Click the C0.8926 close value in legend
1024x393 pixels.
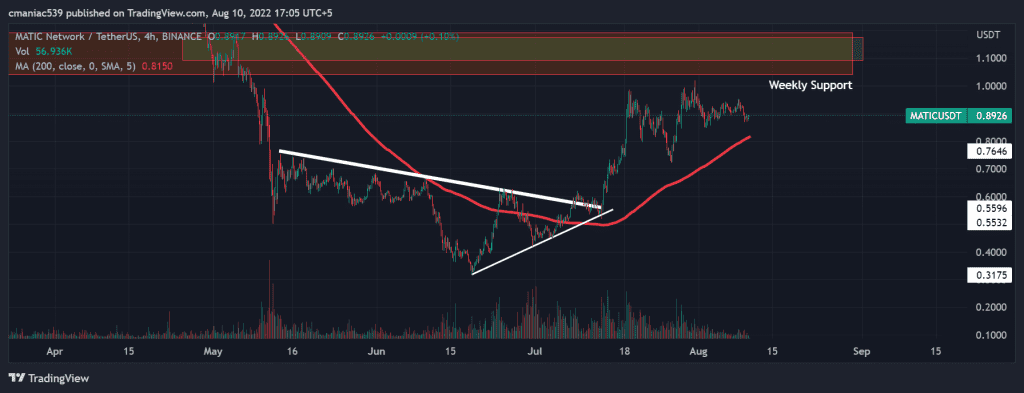[x=355, y=38]
